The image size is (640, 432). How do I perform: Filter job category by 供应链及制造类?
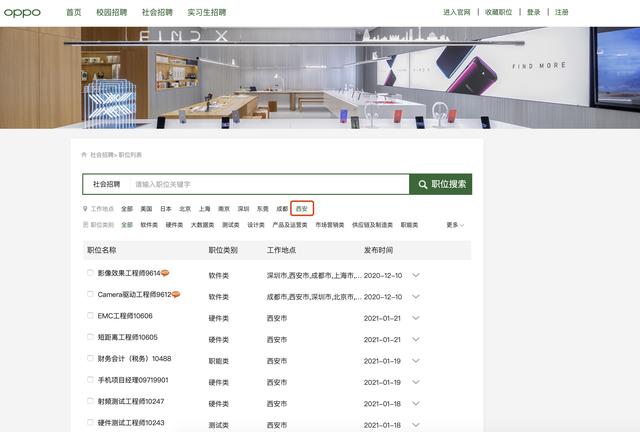click(372, 225)
